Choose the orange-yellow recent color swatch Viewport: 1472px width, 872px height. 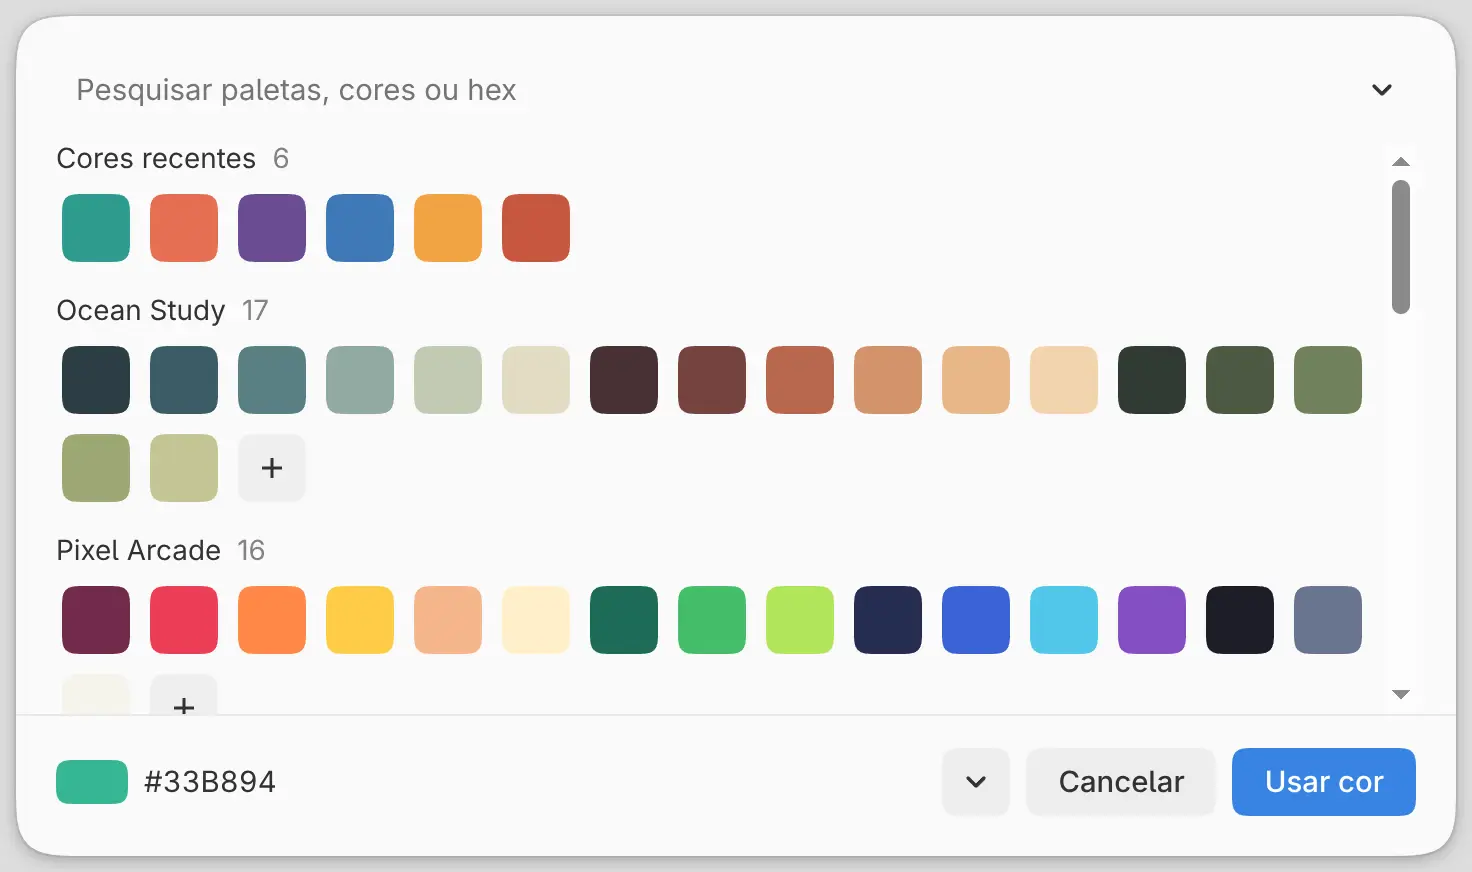click(448, 228)
